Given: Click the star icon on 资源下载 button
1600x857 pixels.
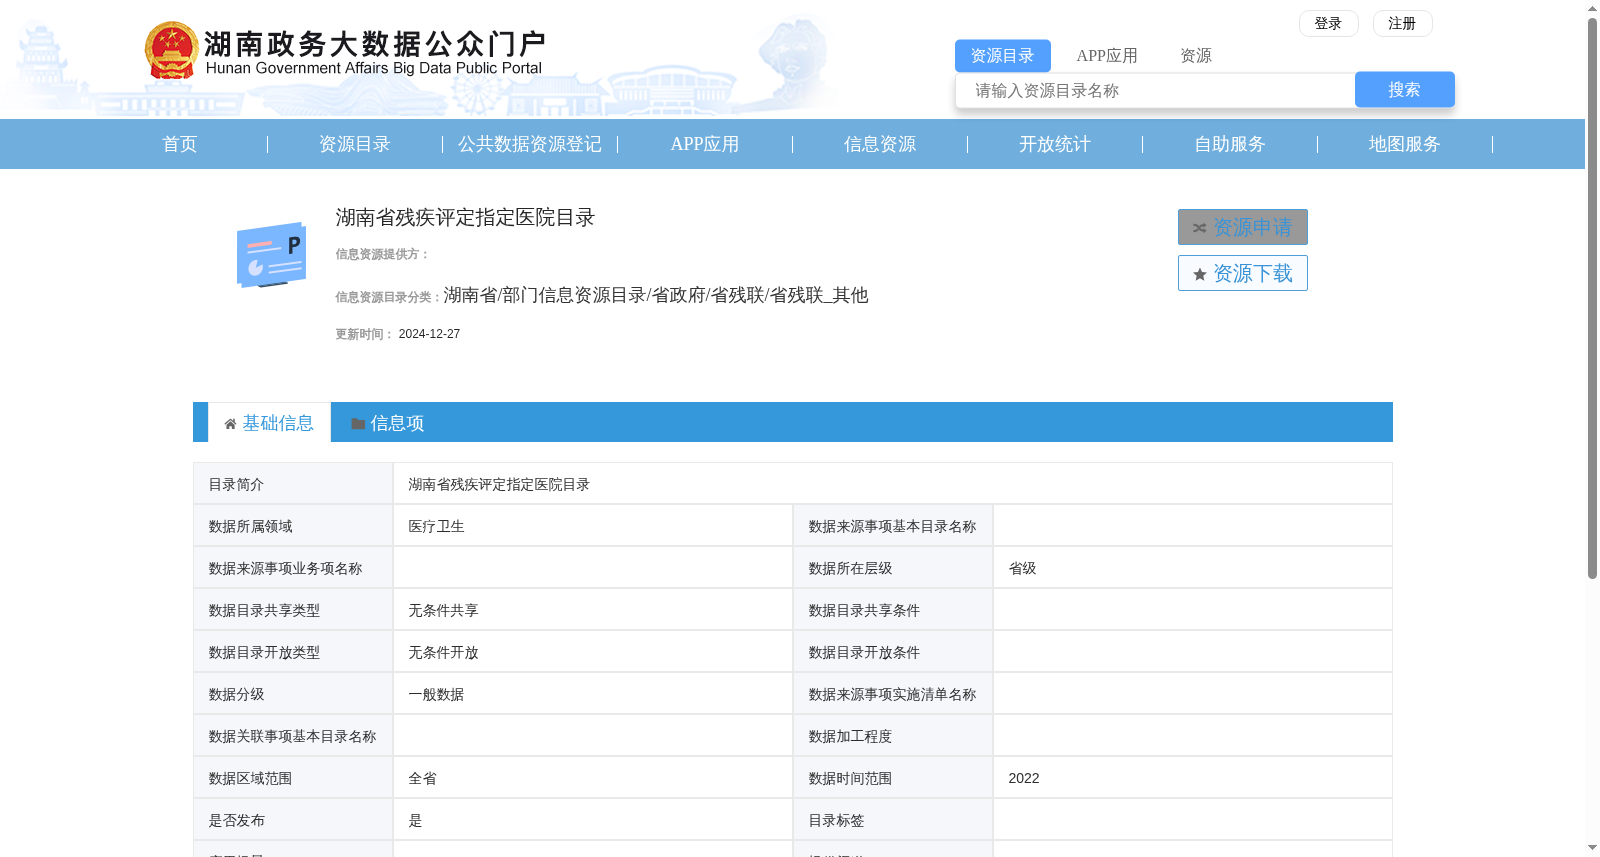Looking at the screenshot, I should click(x=1200, y=274).
